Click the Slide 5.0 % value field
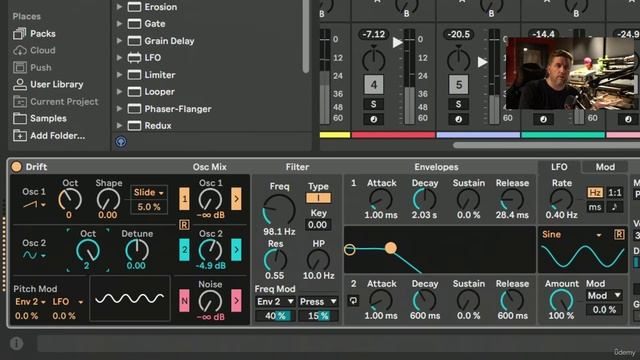The width and height of the screenshot is (640, 360). click(x=149, y=207)
